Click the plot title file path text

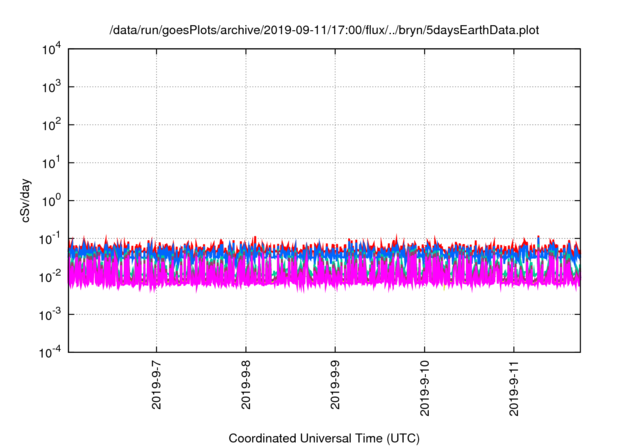tap(324, 30)
